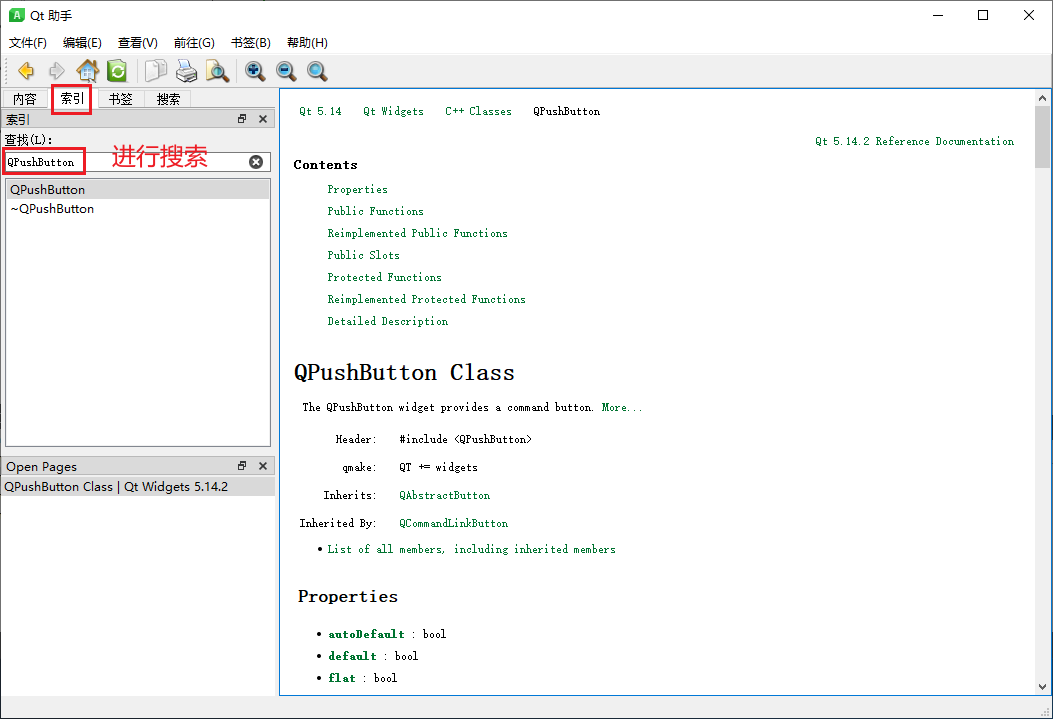This screenshot has width=1053, height=719.
Task: Open the QCommandLinkButton inherited-by link
Action: pos(453,523)
